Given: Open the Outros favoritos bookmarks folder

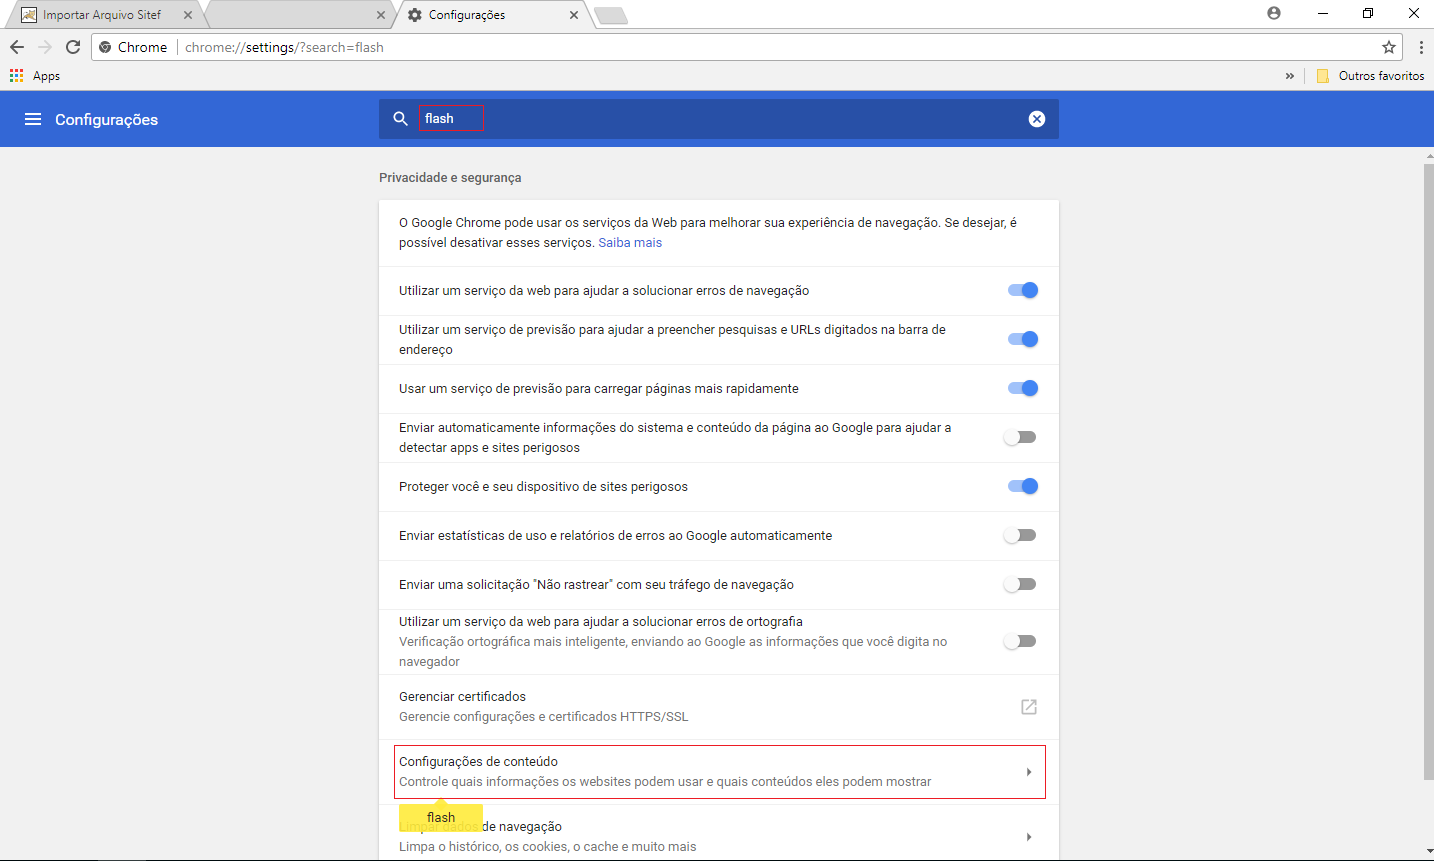Looking at the screenshot, I should [1370, 76].
